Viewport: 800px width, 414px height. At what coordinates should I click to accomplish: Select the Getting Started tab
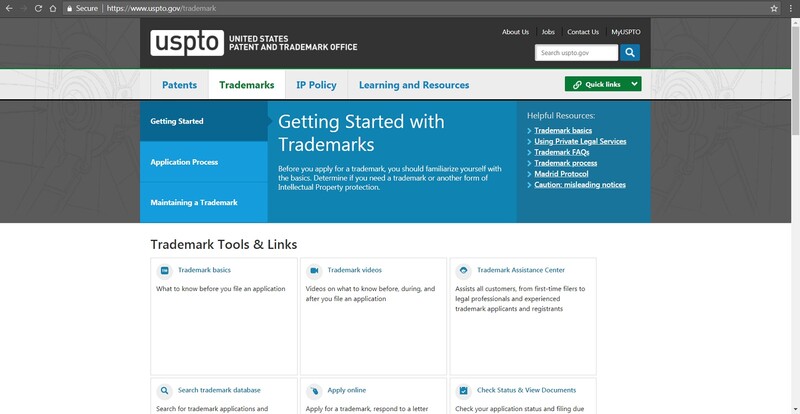point(204,121)
